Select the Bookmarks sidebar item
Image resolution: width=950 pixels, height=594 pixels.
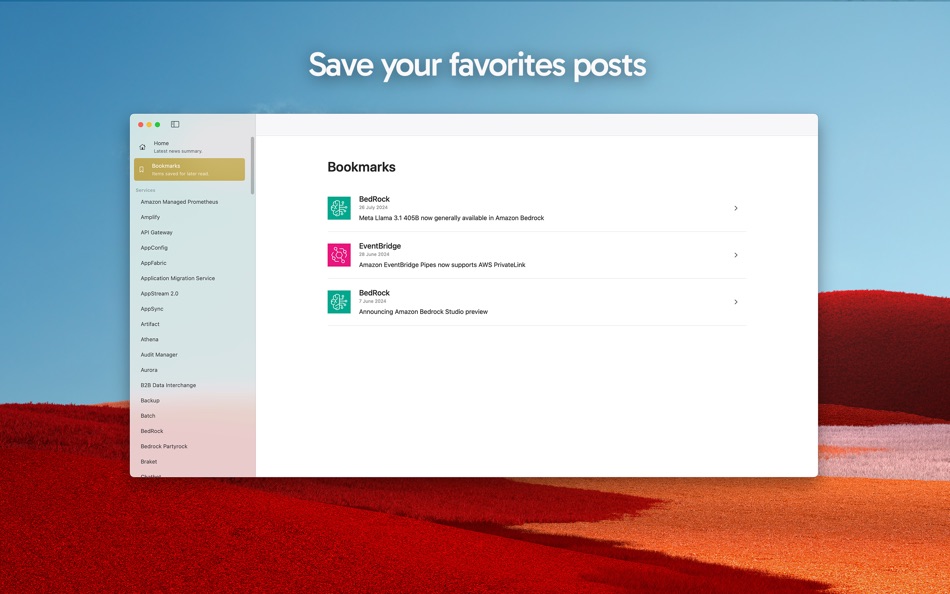pyautogui.click(x=189, y=170)
